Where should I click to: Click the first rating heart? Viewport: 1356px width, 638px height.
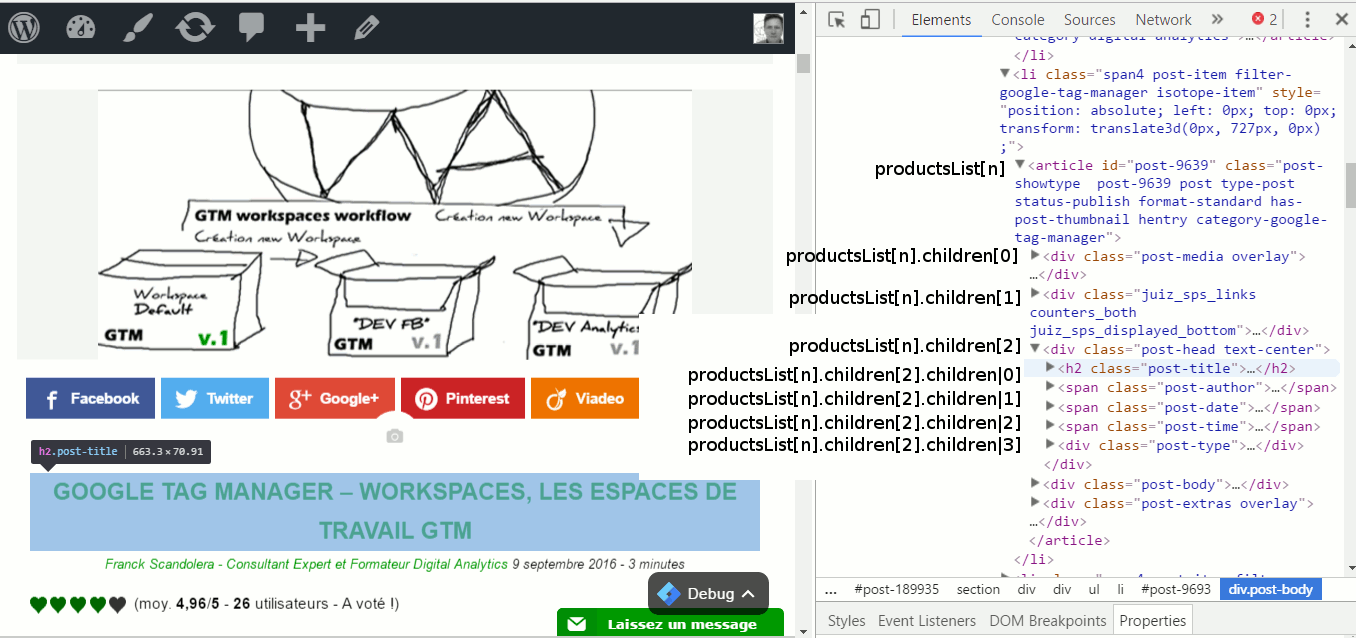[39, 604]
